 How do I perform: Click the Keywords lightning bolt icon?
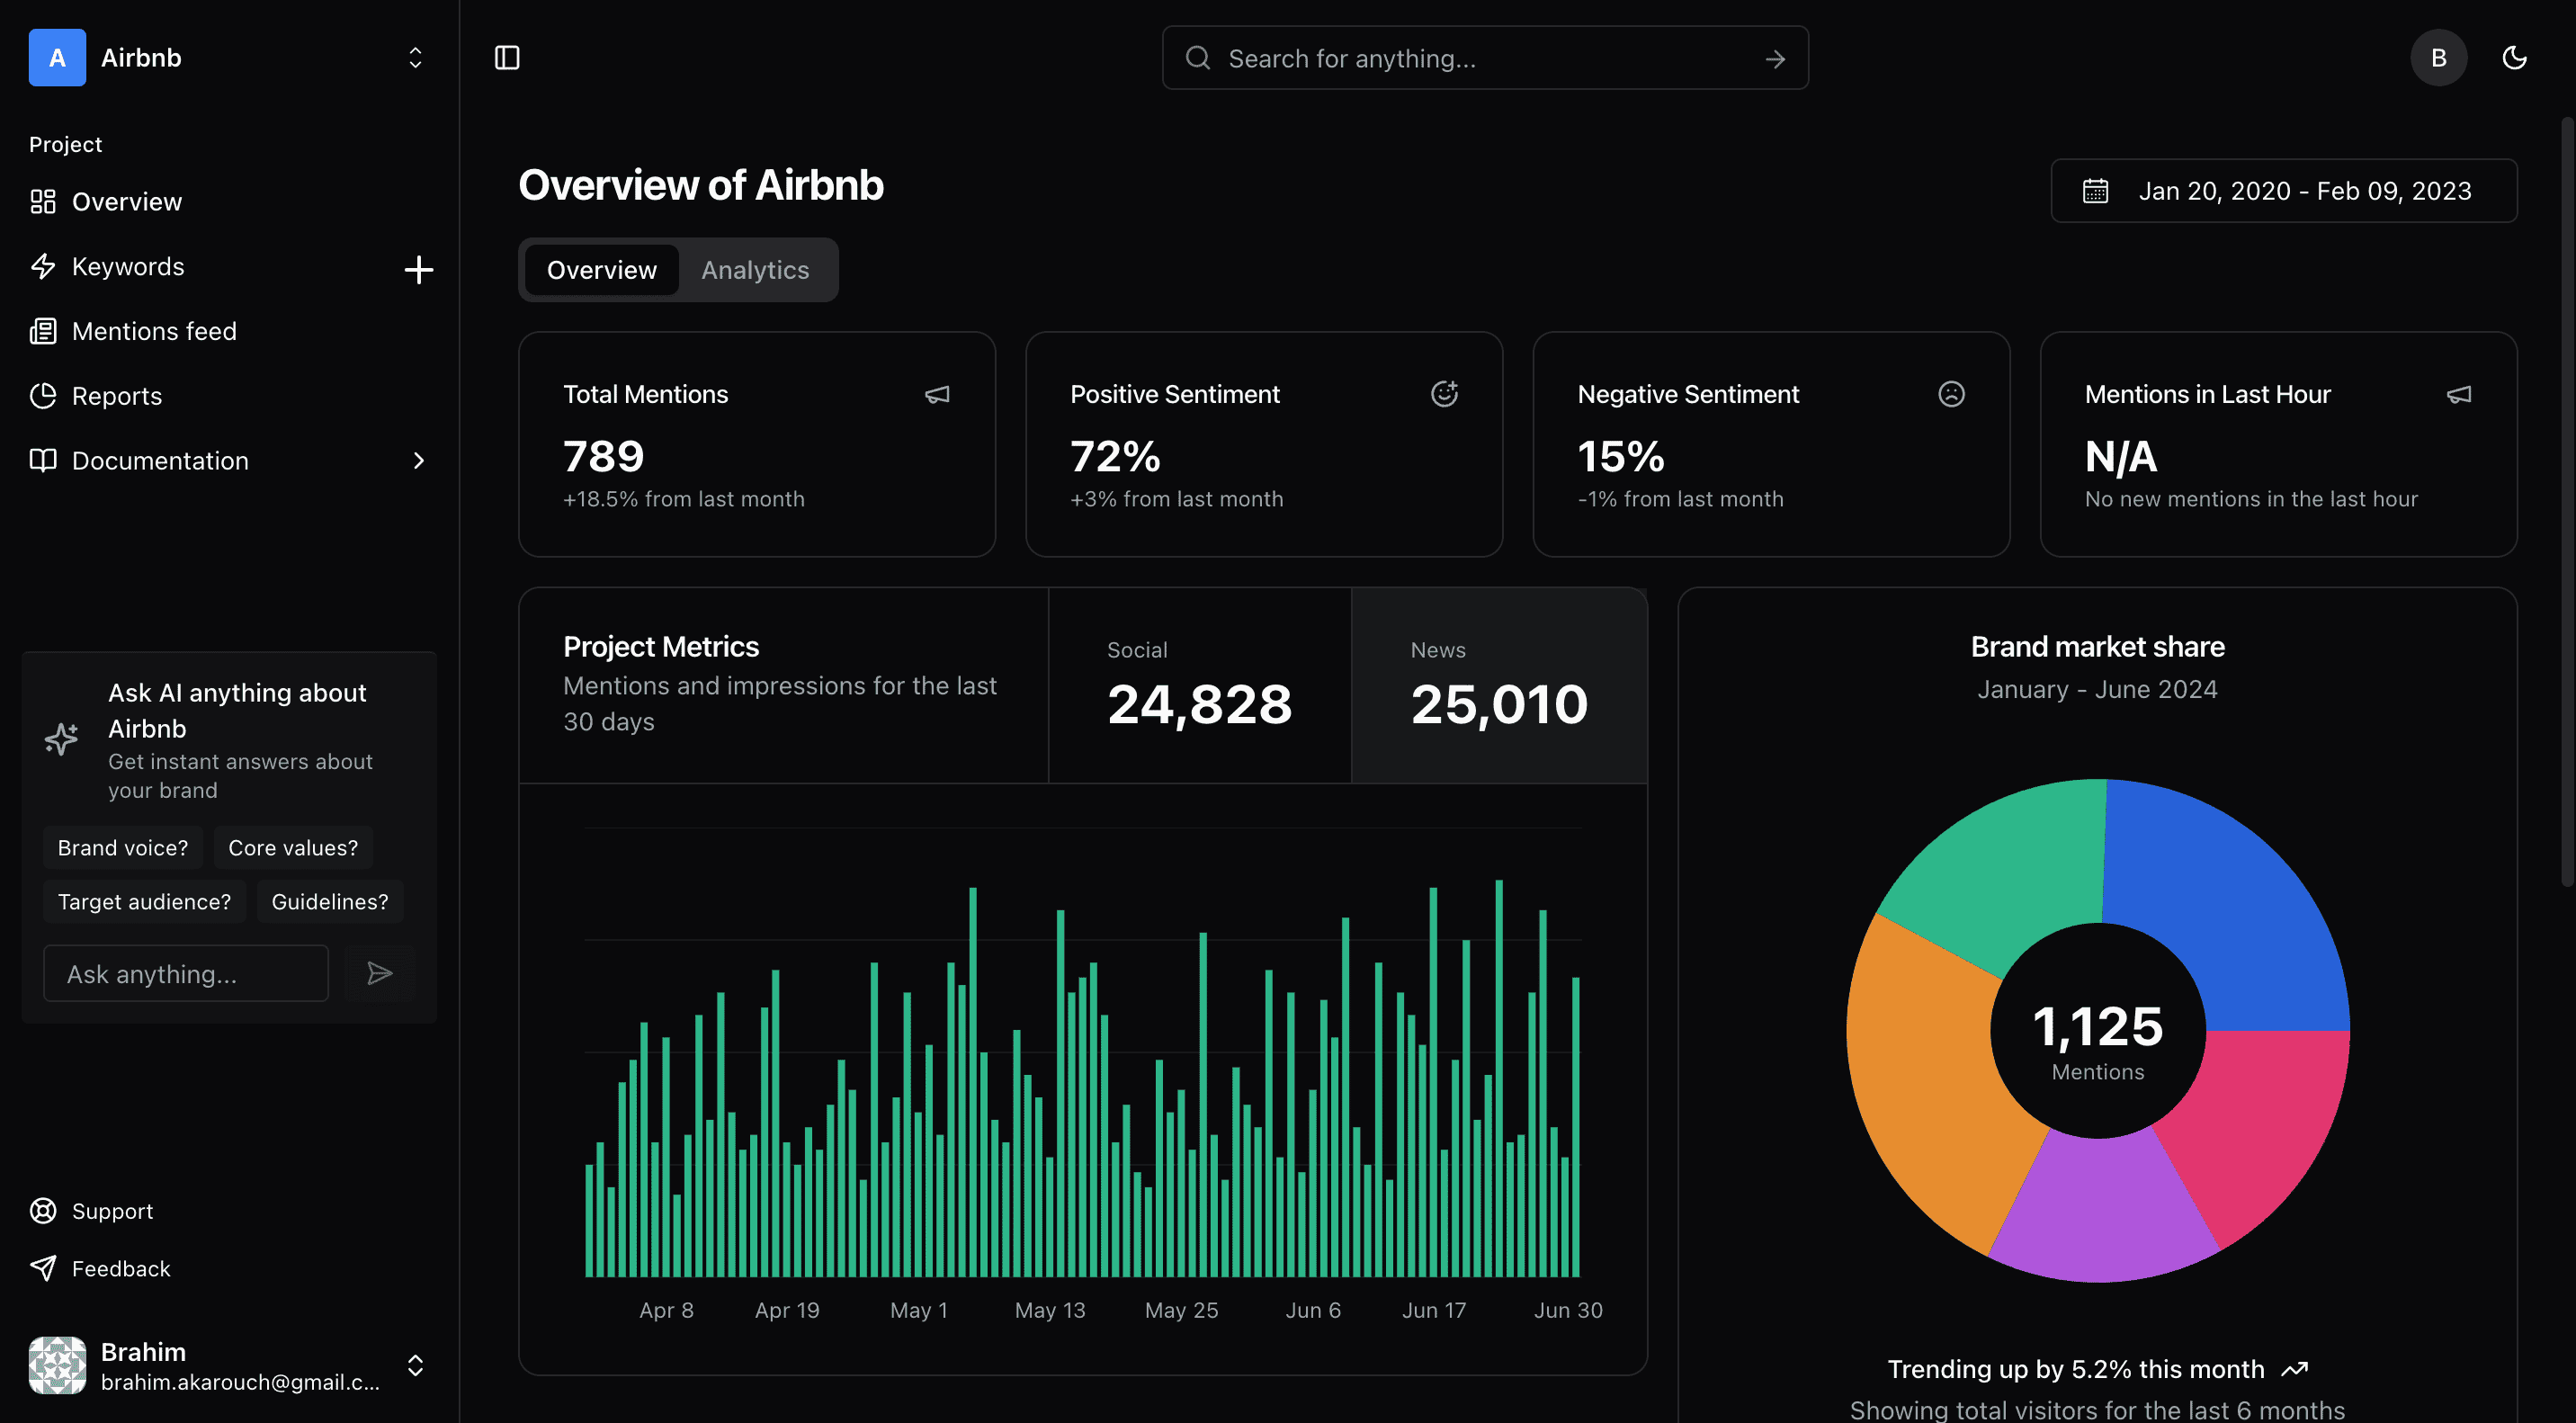coord(43,266)
